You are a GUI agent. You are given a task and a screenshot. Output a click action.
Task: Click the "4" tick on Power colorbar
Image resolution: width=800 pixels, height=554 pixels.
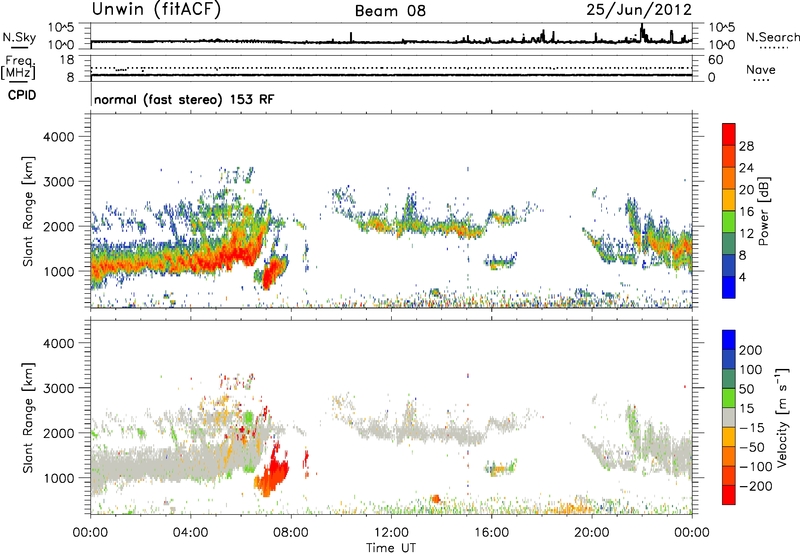coord(742,277)
